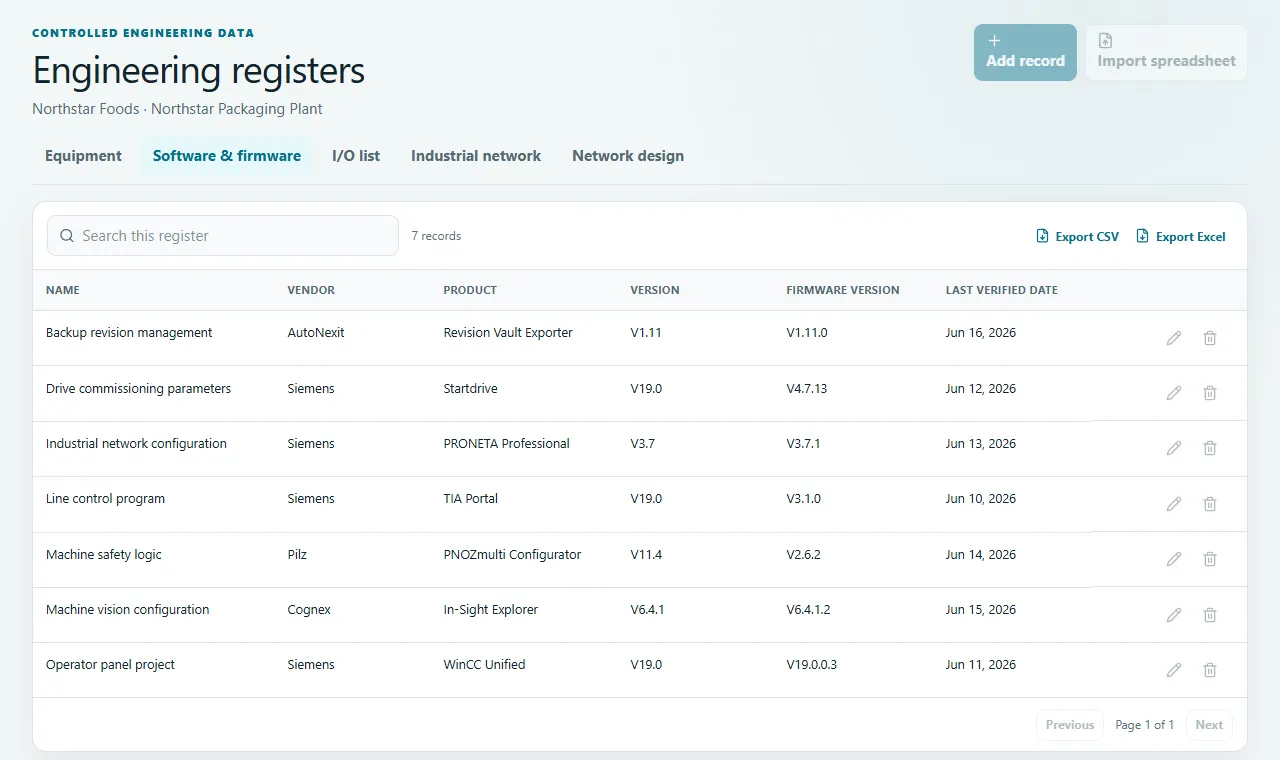This screenshot has height=760, width=1280.
Task: Open the Equipment tab
Action: tap(83, 156)
